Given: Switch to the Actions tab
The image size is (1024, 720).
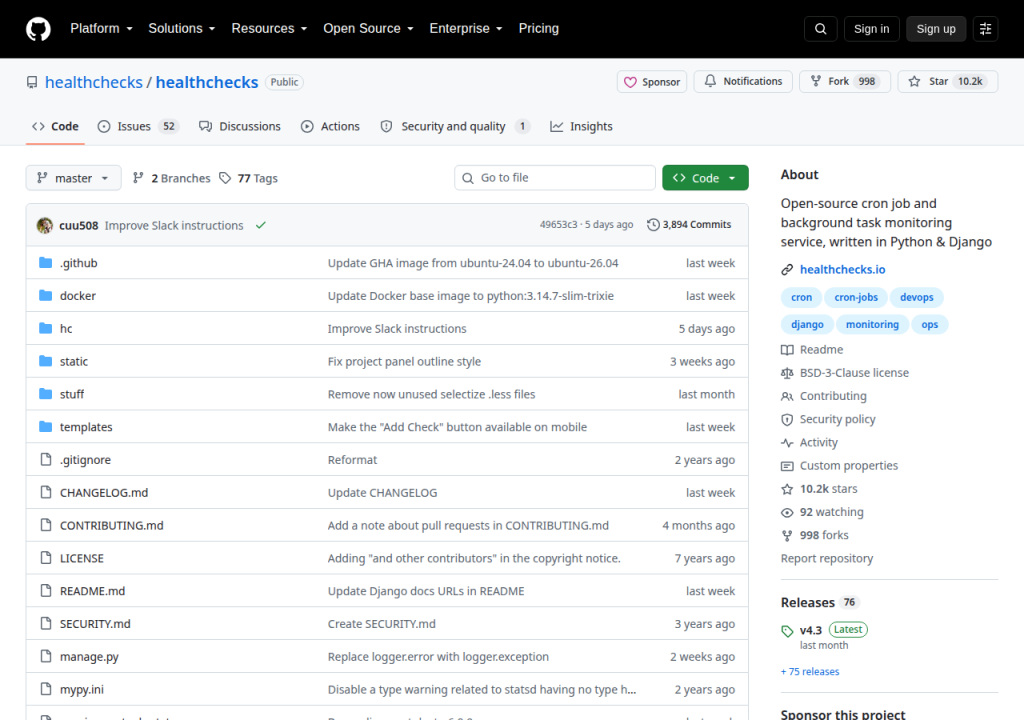Looking at the screenshot, I should tap(330, 126).
